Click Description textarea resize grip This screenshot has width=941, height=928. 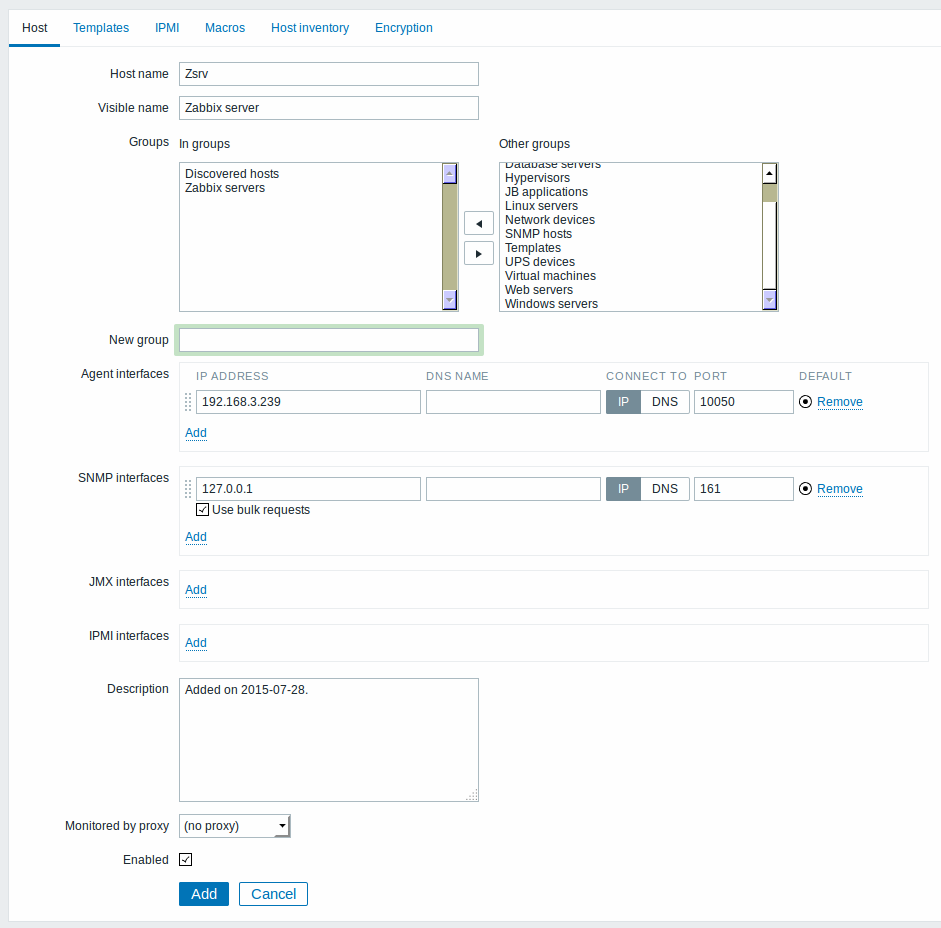[x=473, y=795]
